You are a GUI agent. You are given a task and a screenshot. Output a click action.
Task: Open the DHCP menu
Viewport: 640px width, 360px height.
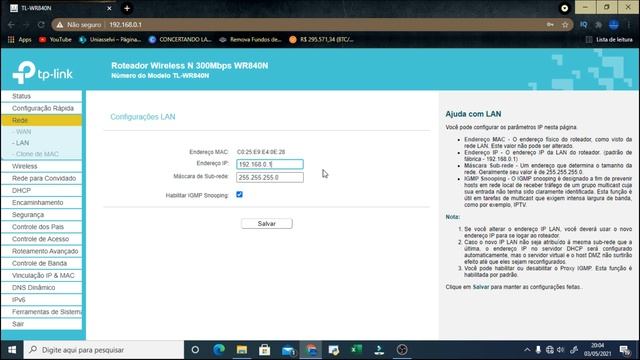42,191
